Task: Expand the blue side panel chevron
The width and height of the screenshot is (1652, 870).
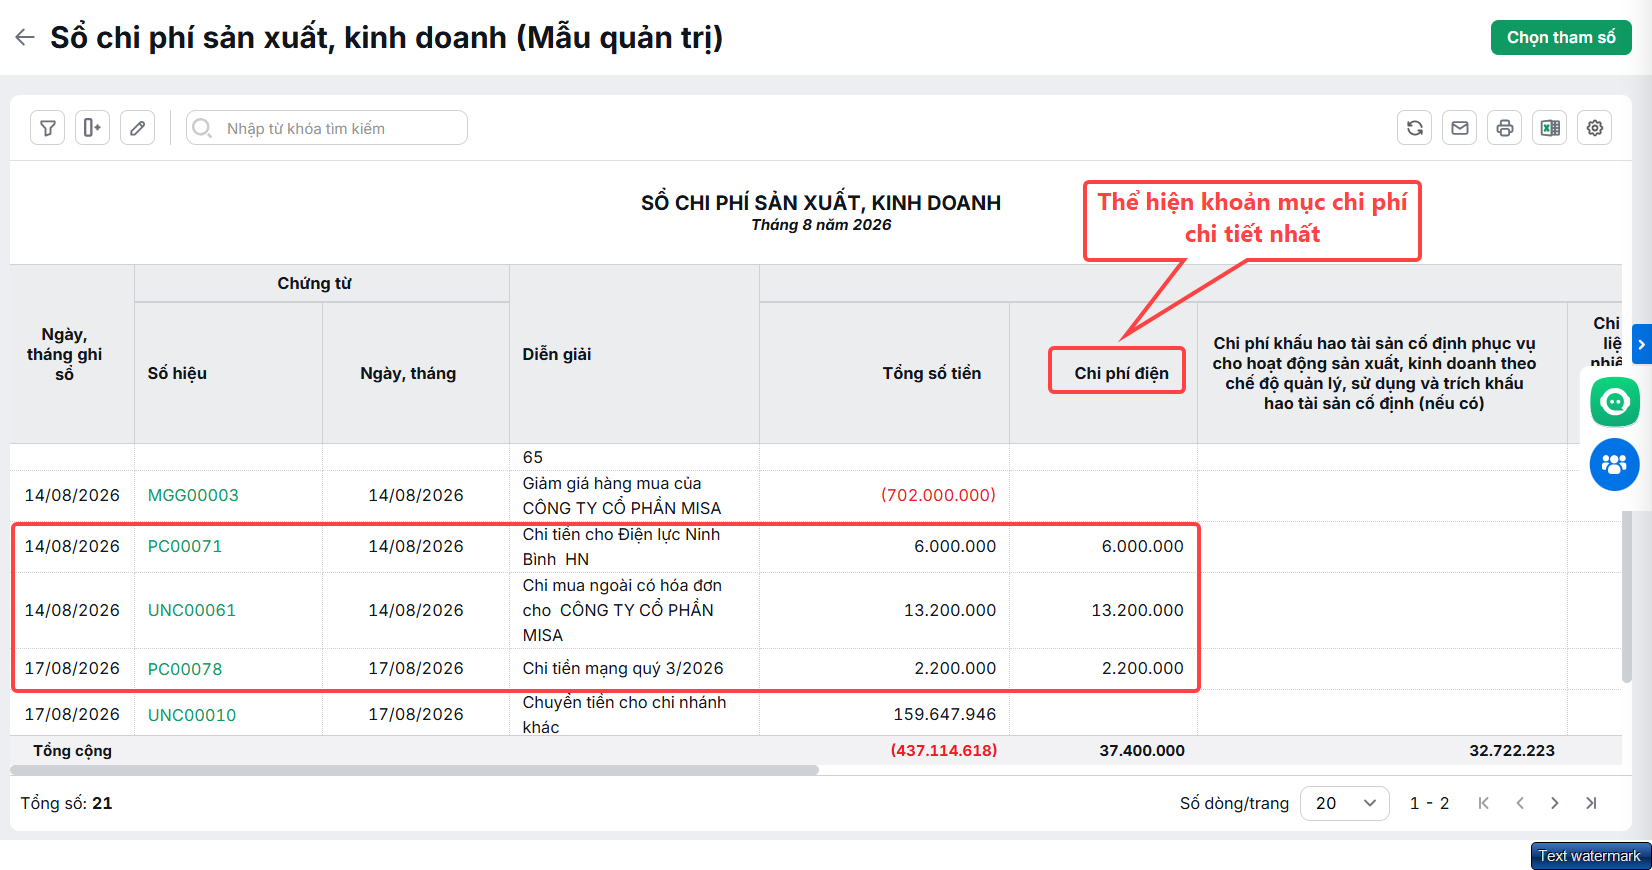Action: coord(1641,344)
